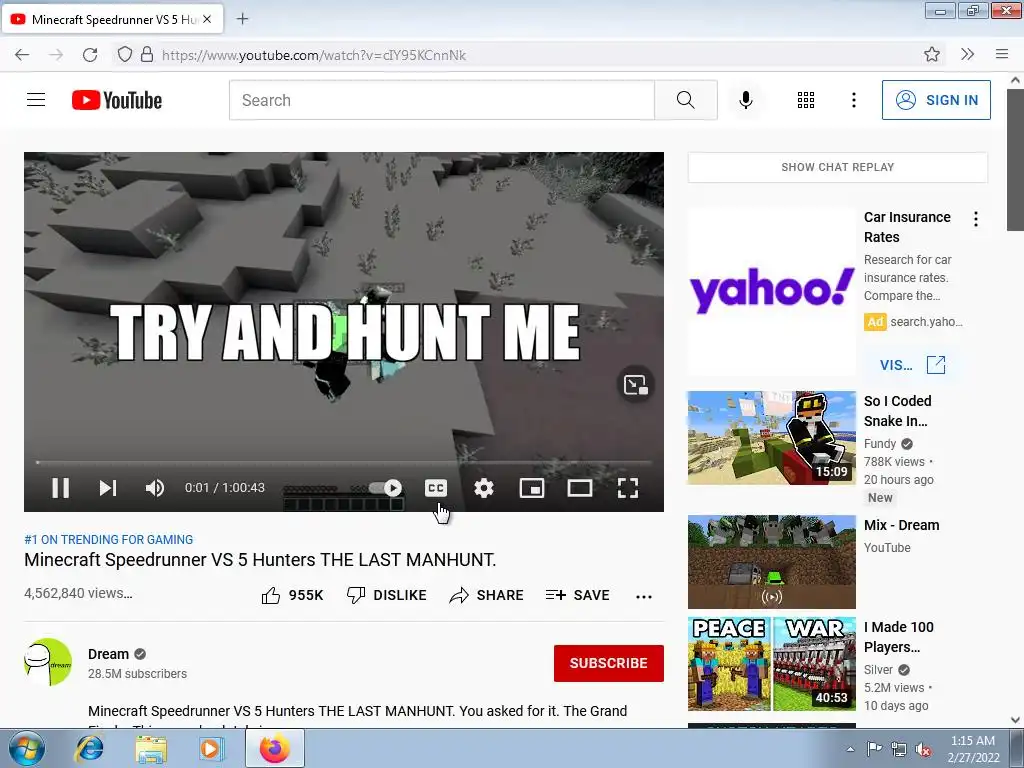This screenshot has width=1024, height=768.
Task: Activate the miniplayer mode
Action: 532,488
